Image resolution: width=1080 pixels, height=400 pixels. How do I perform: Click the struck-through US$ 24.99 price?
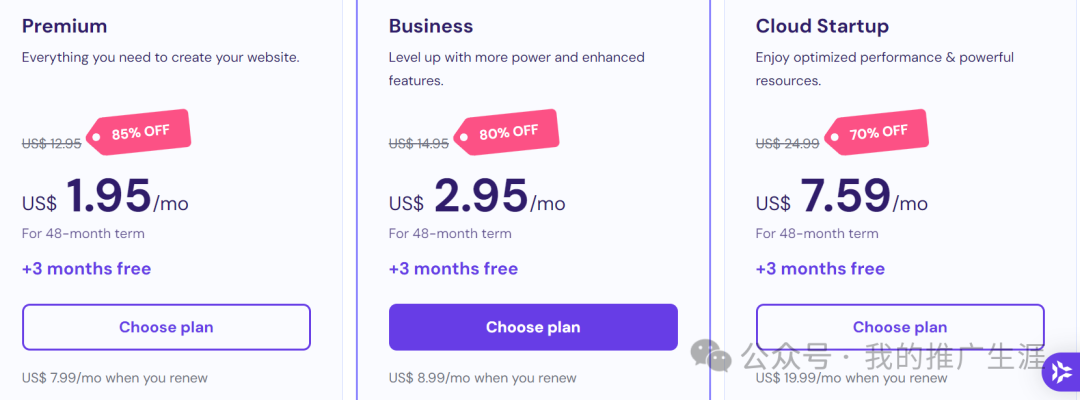(788, 144)
